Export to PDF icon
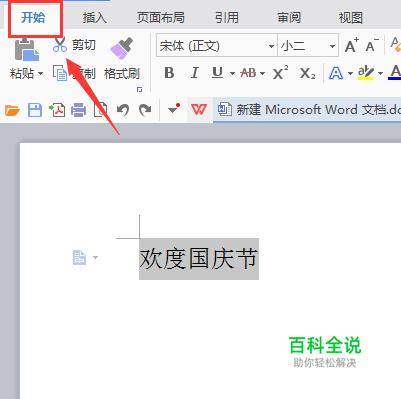The width and height of the screenshot is (401, 399). [x=57, y=110]
